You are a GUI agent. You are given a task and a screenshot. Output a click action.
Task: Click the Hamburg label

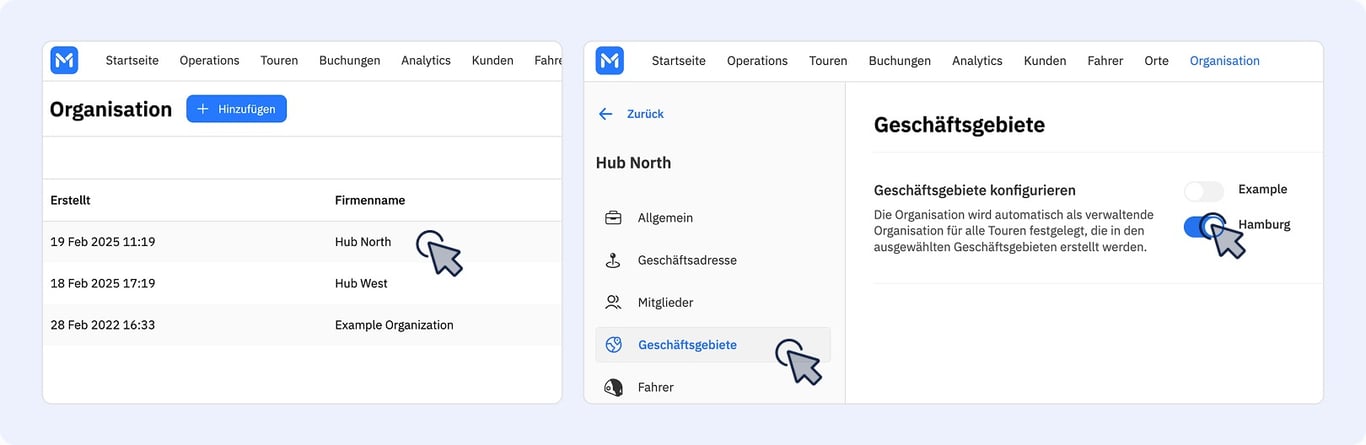click(x=1264, y=225)
